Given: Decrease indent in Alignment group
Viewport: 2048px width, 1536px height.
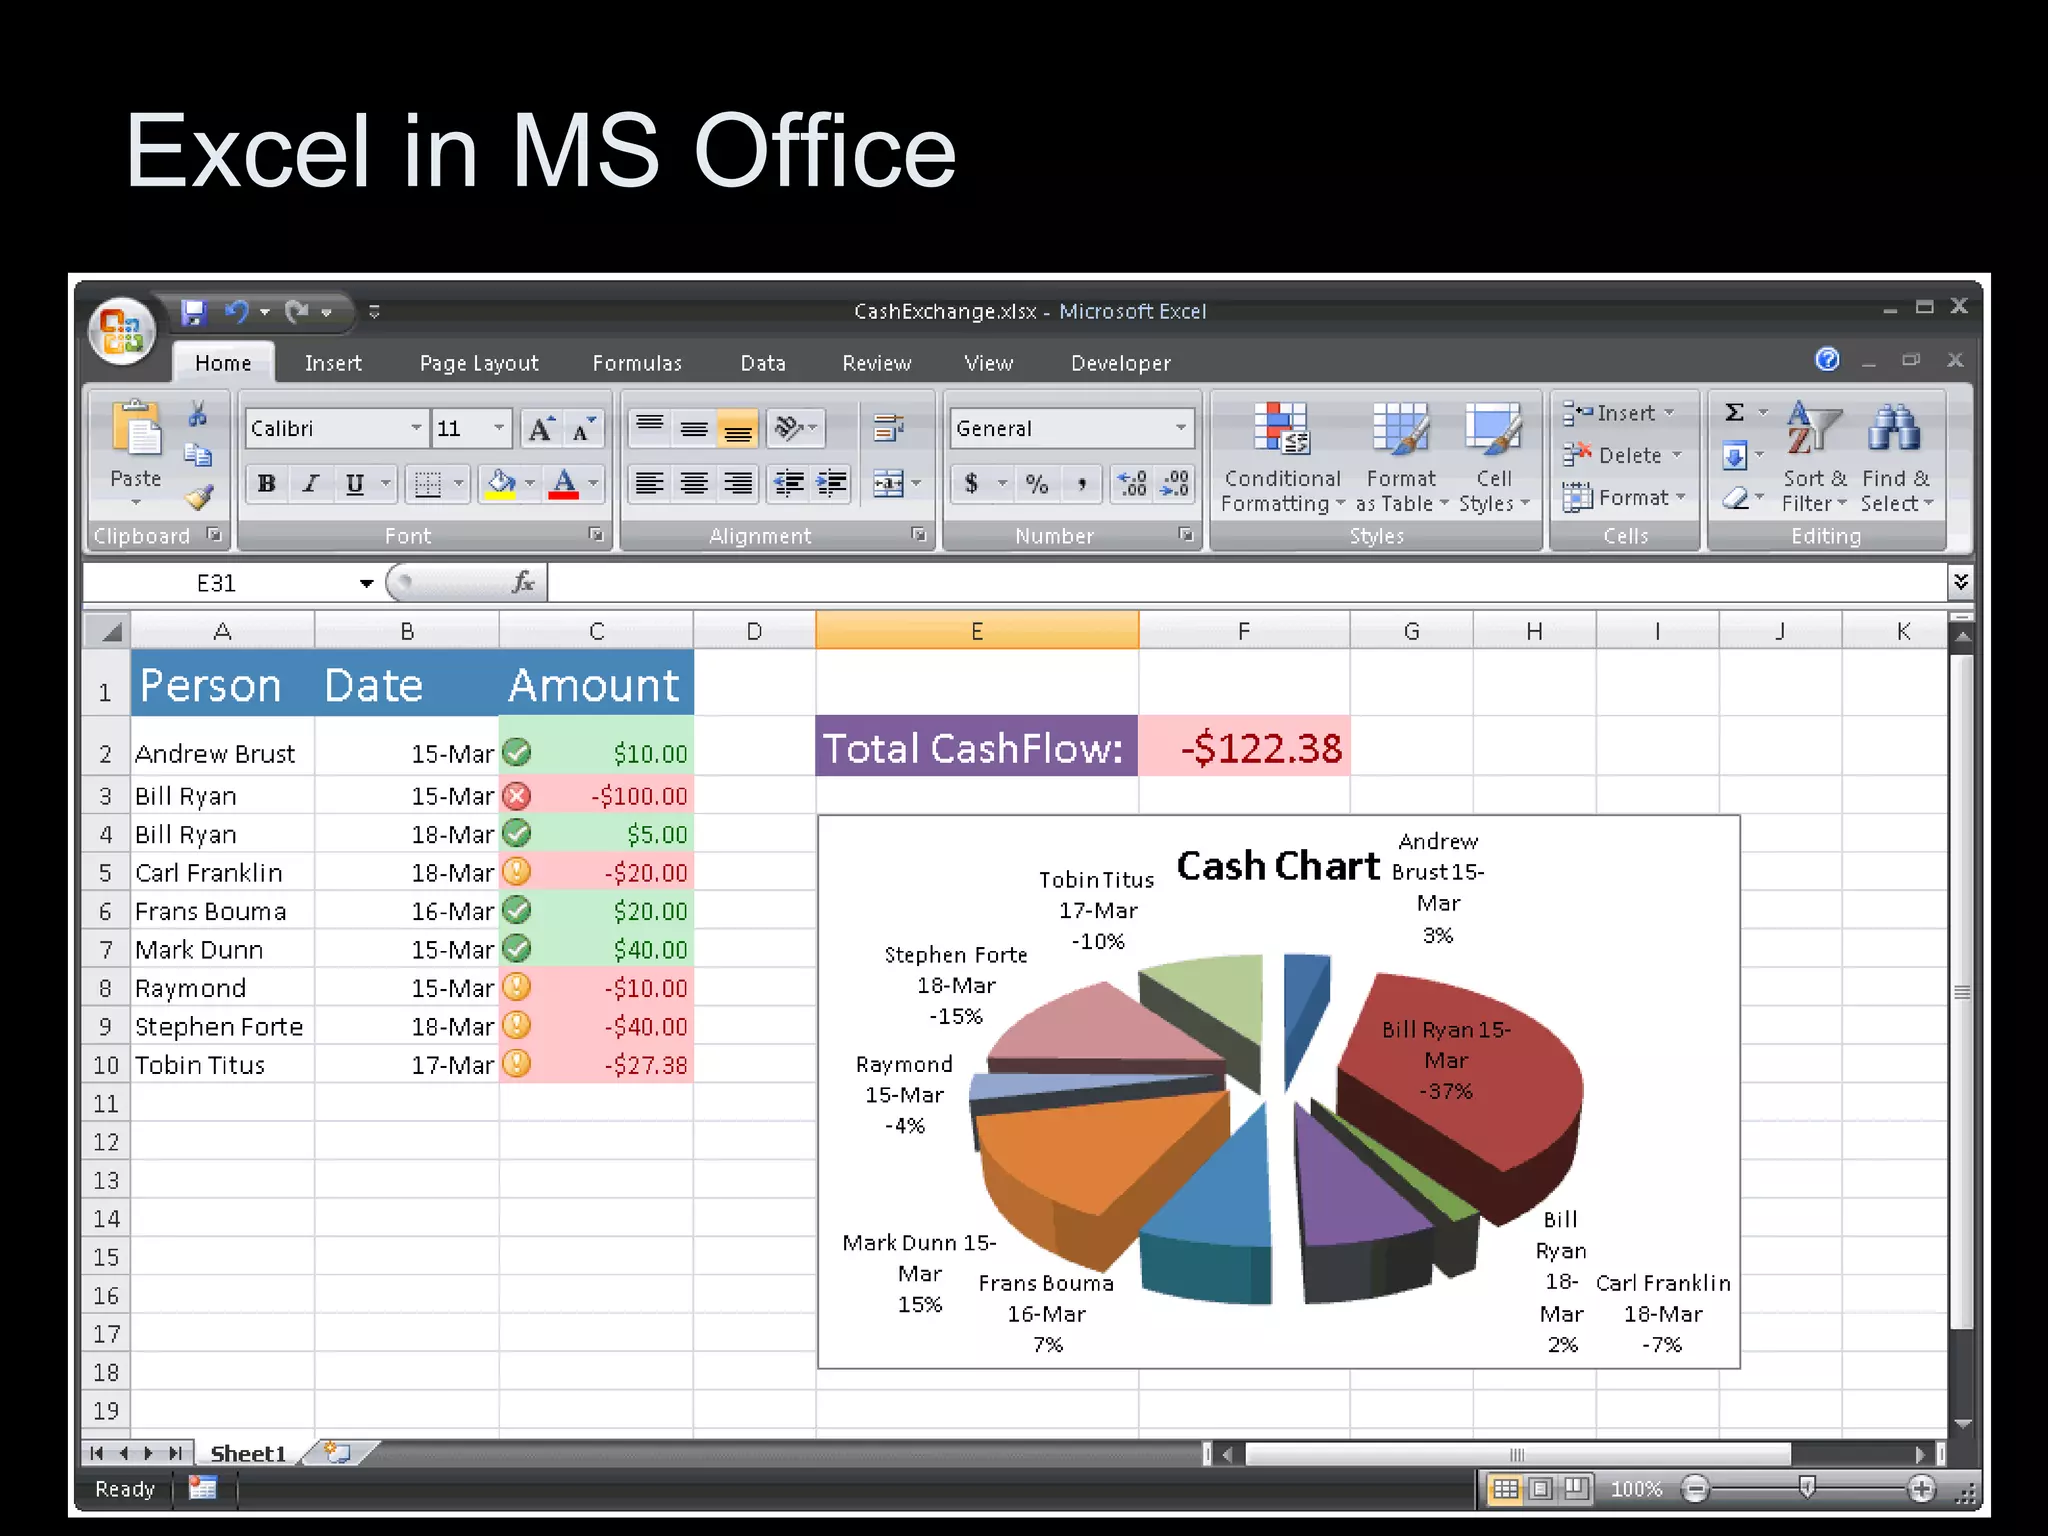Looking at the screenshot, I should (x=789, y=485).
